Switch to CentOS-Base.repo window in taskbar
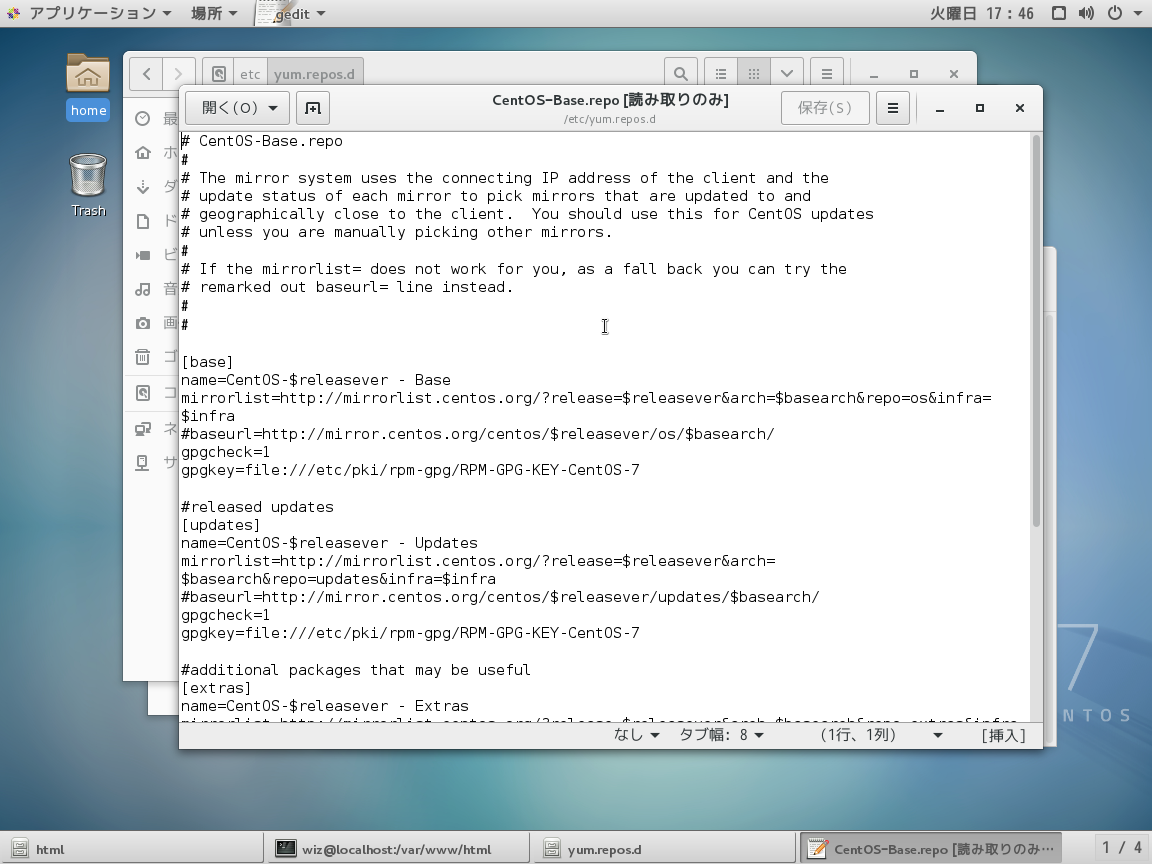This screenshot has height=864, width=1152. 929,849
